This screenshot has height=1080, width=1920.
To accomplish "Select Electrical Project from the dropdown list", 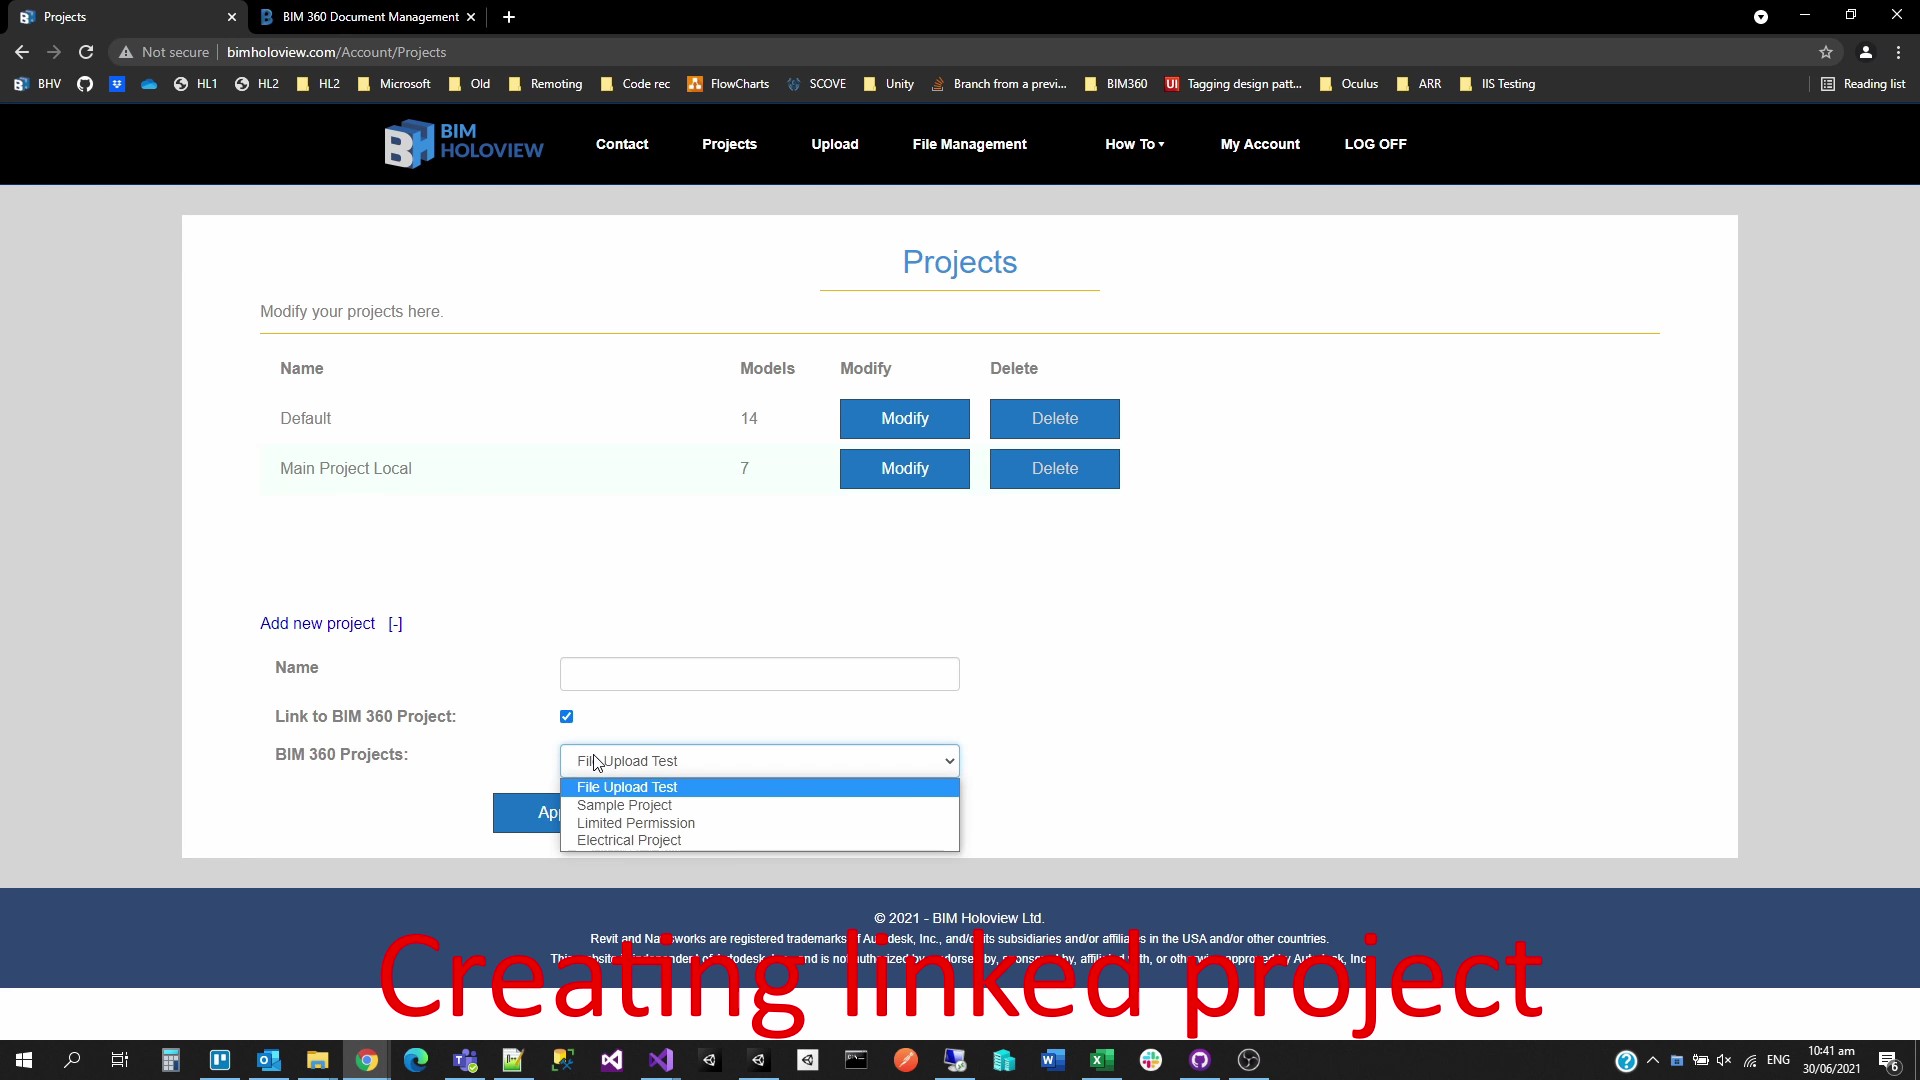I will click(629, 840).
